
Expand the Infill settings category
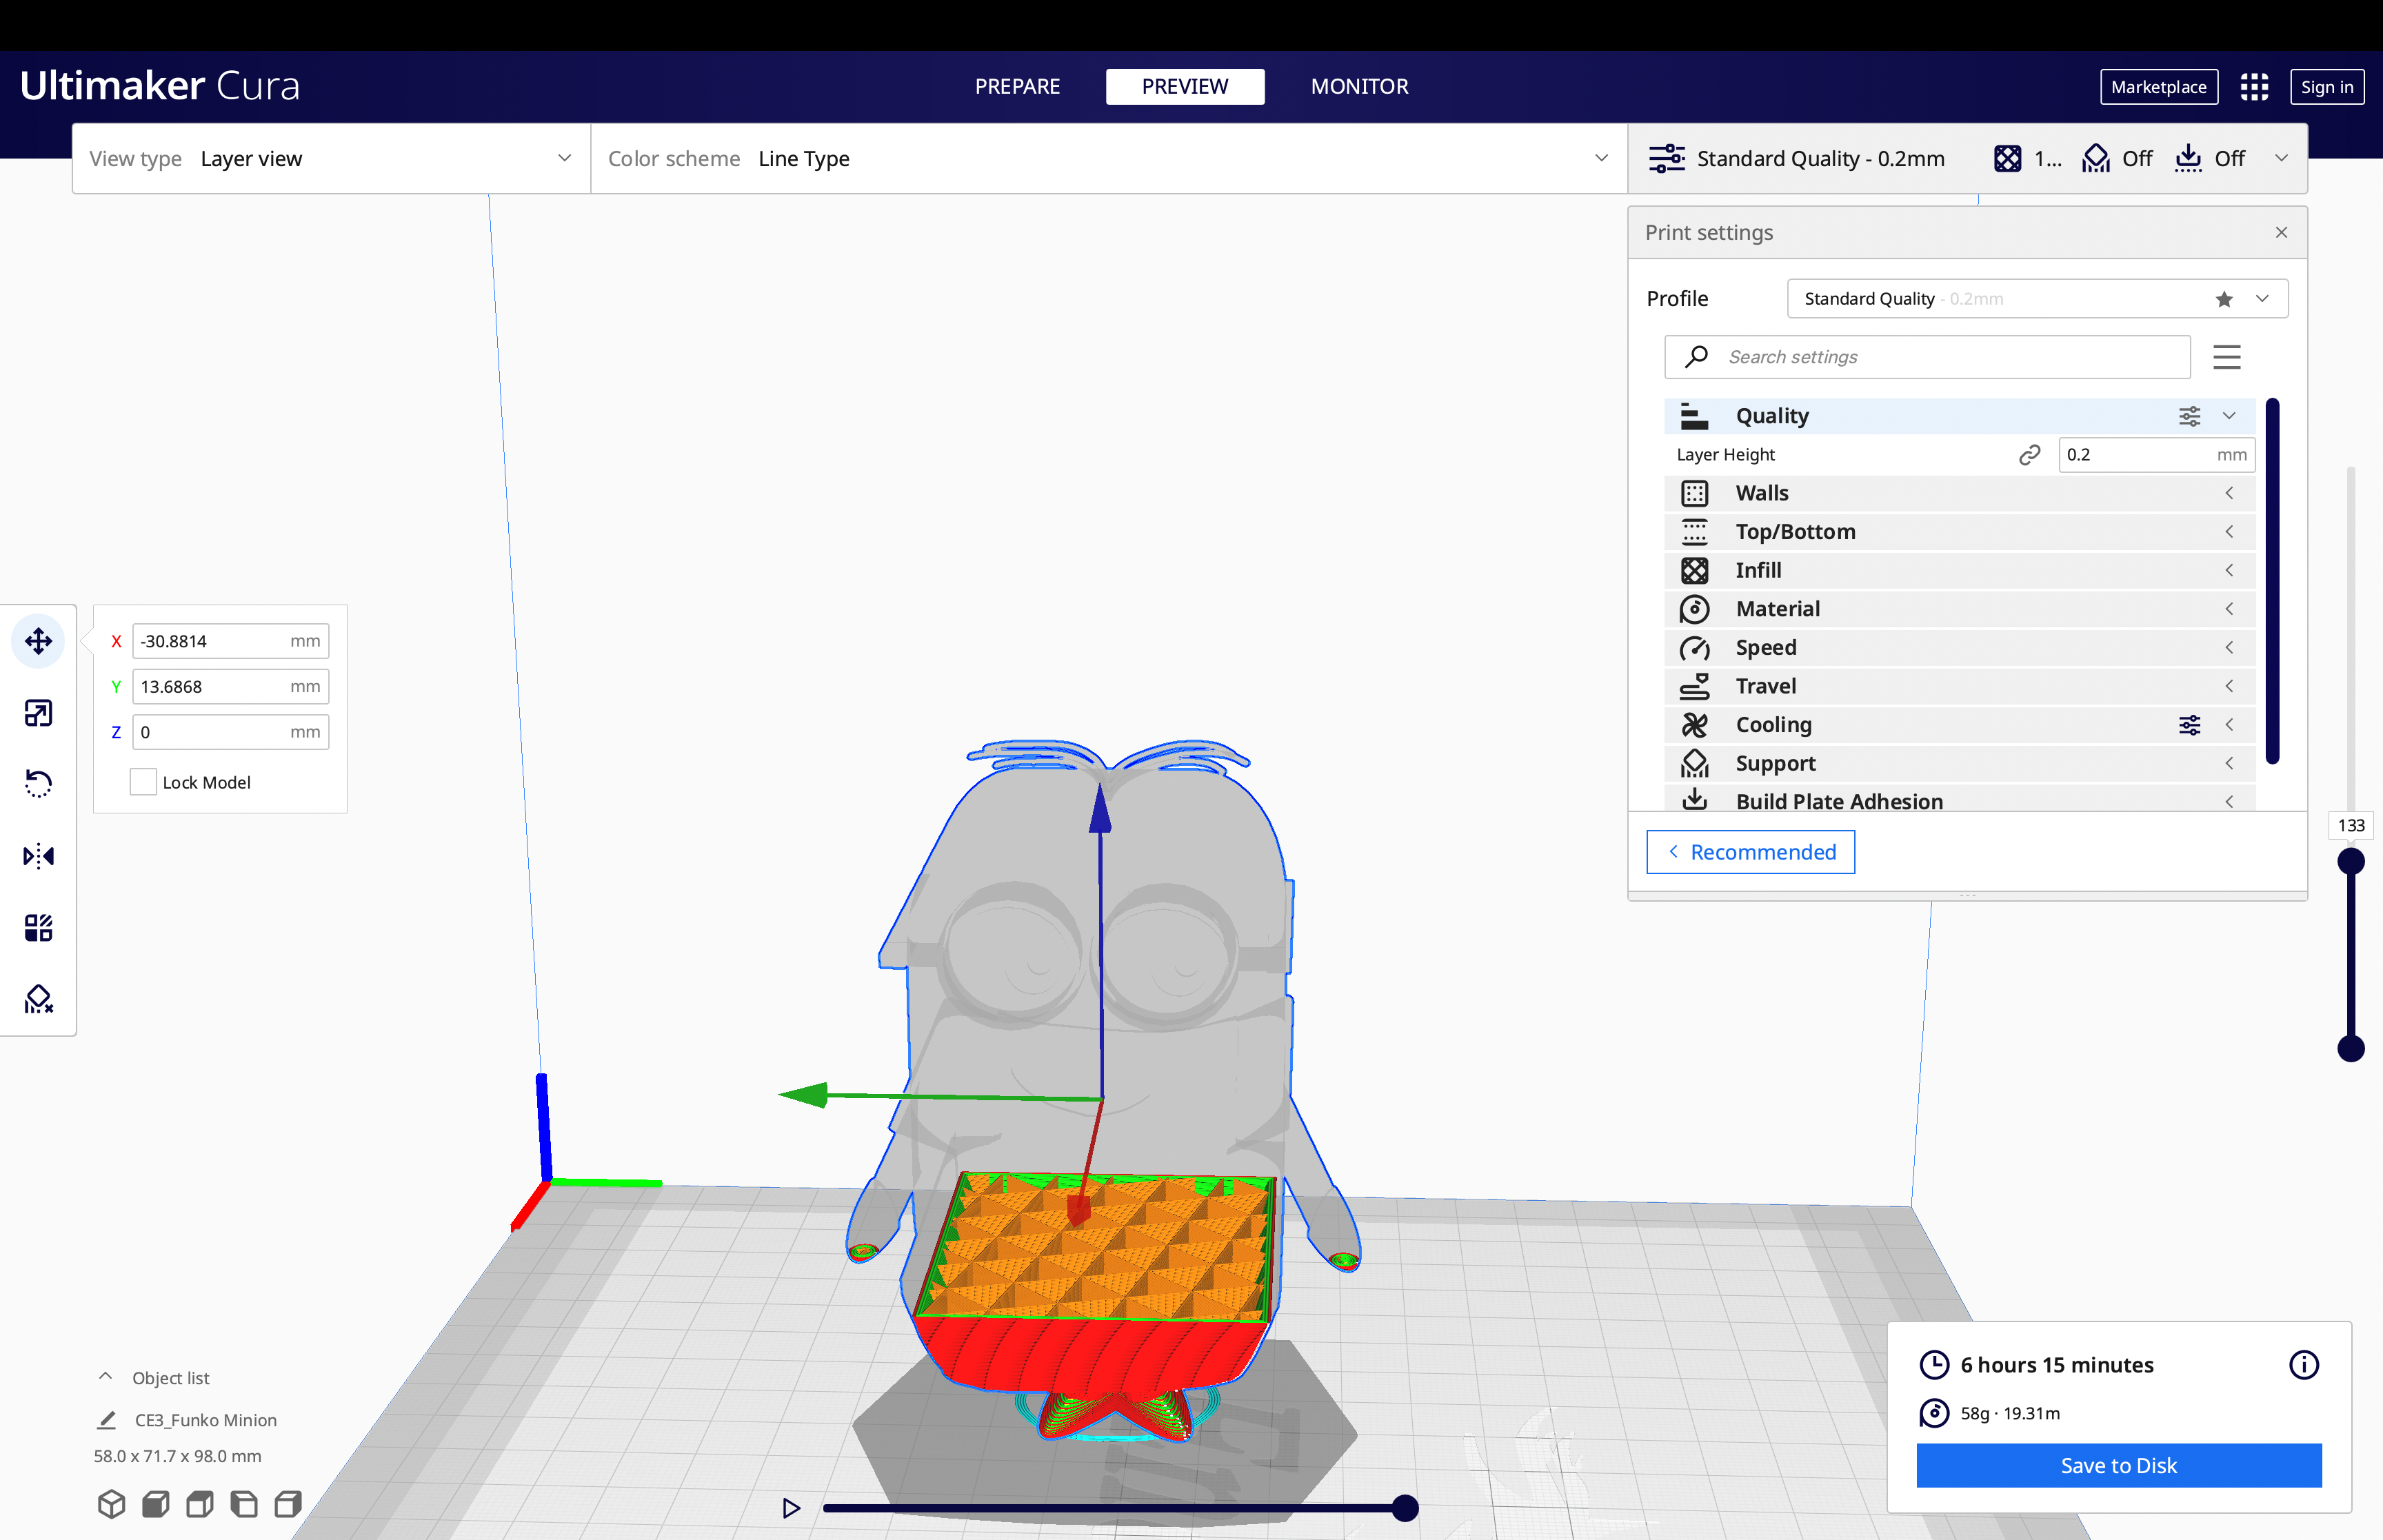click(1959, 570)
